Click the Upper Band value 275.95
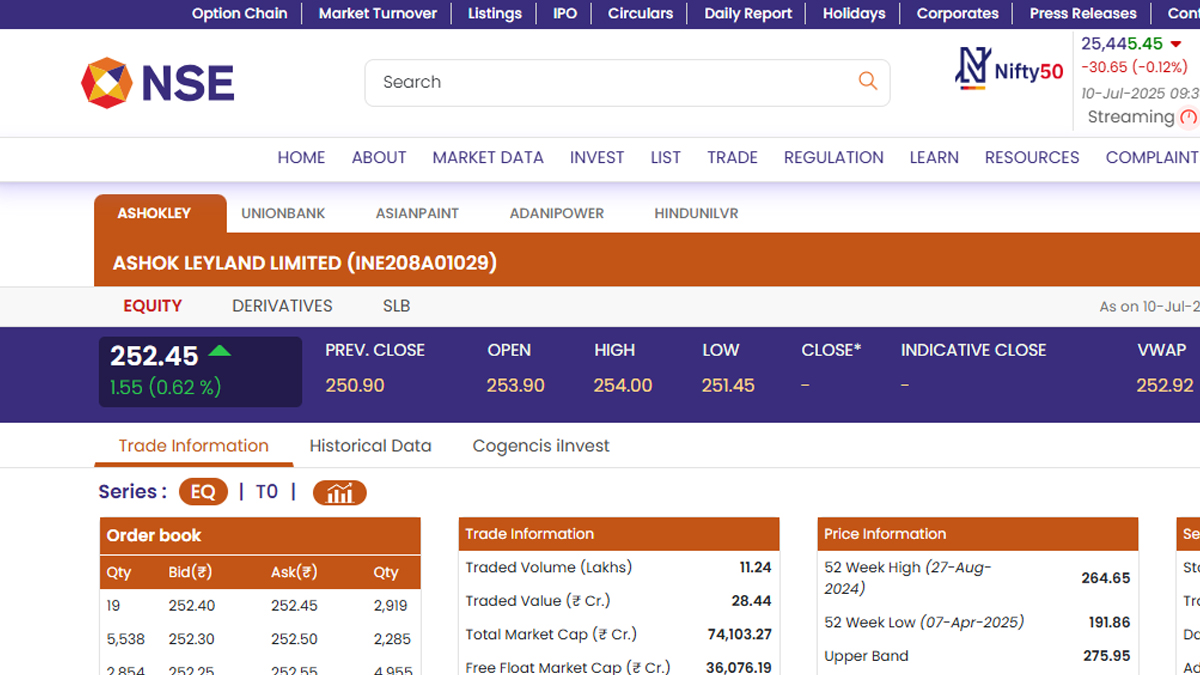The height and width of the screenshot is (675, 1200). click(1106, 657)
